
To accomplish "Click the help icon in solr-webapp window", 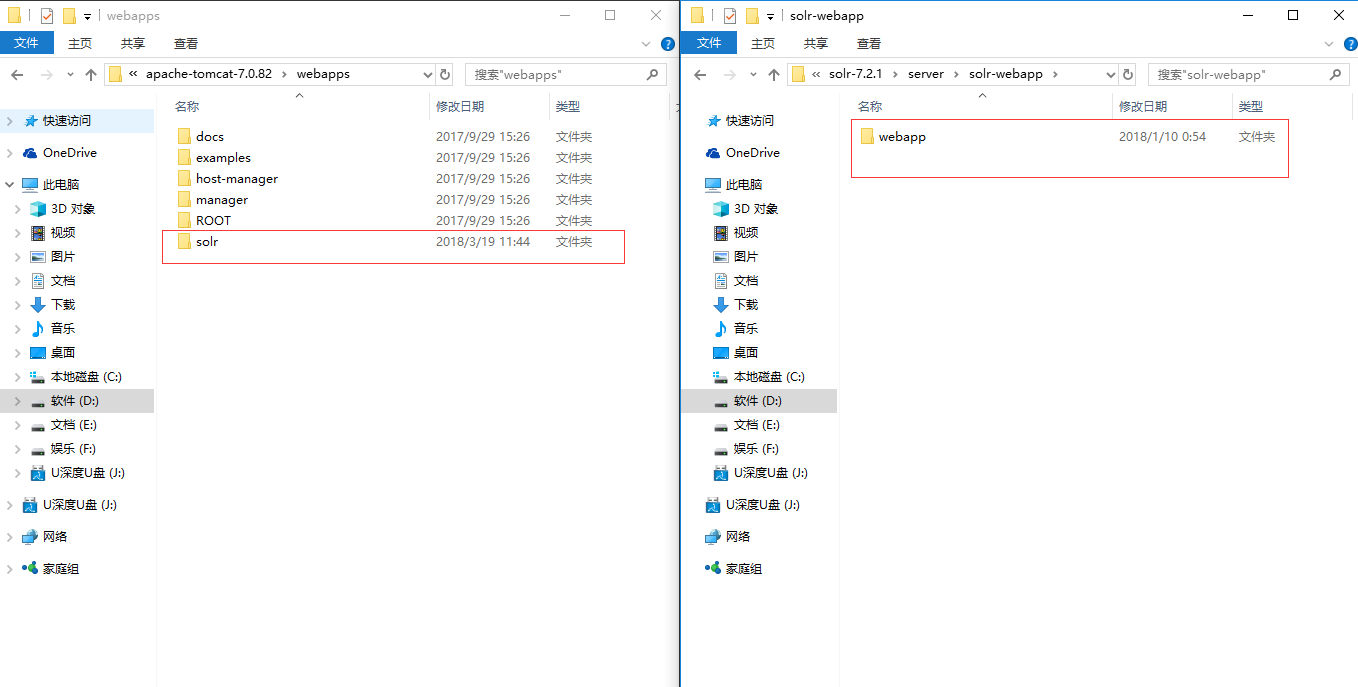I will coord(1351,44).
